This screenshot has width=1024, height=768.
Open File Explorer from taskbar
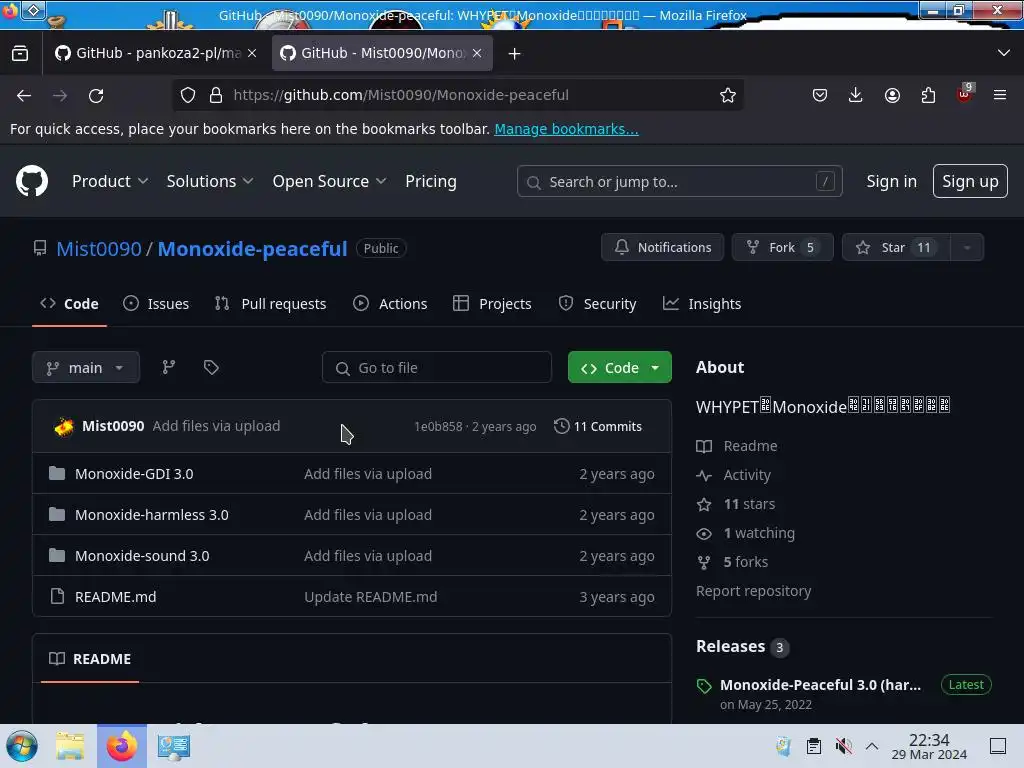(x=71, y=746)
